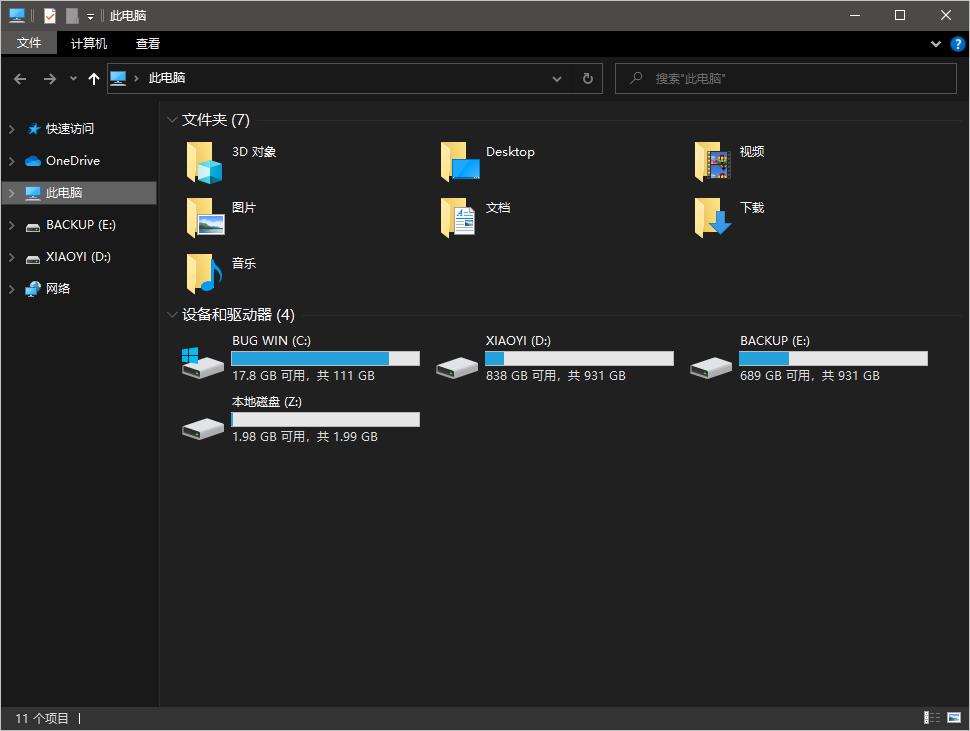
Task: Collapse the 文件夹 (7) group
Action: 172,120
